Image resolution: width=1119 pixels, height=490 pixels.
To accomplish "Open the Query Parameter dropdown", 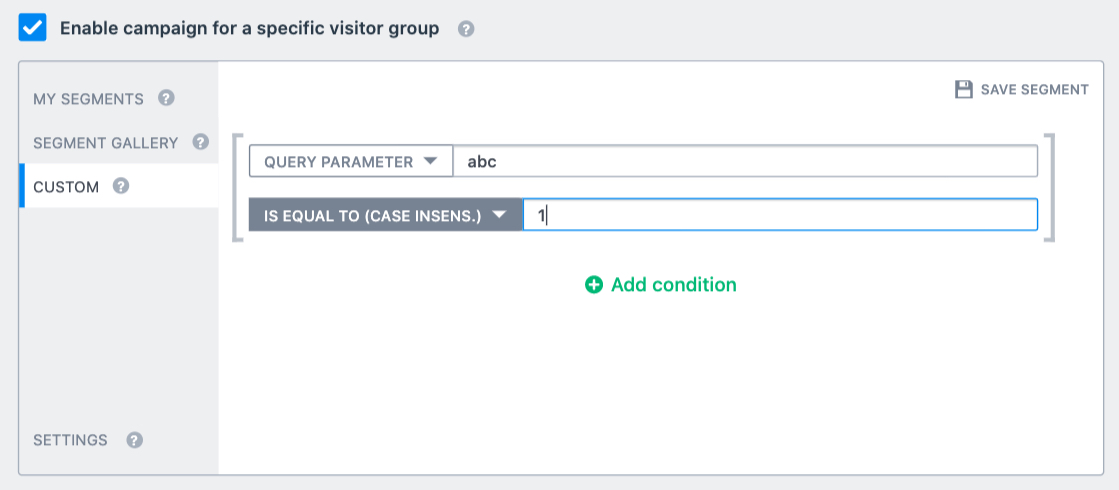I will 350,161.
